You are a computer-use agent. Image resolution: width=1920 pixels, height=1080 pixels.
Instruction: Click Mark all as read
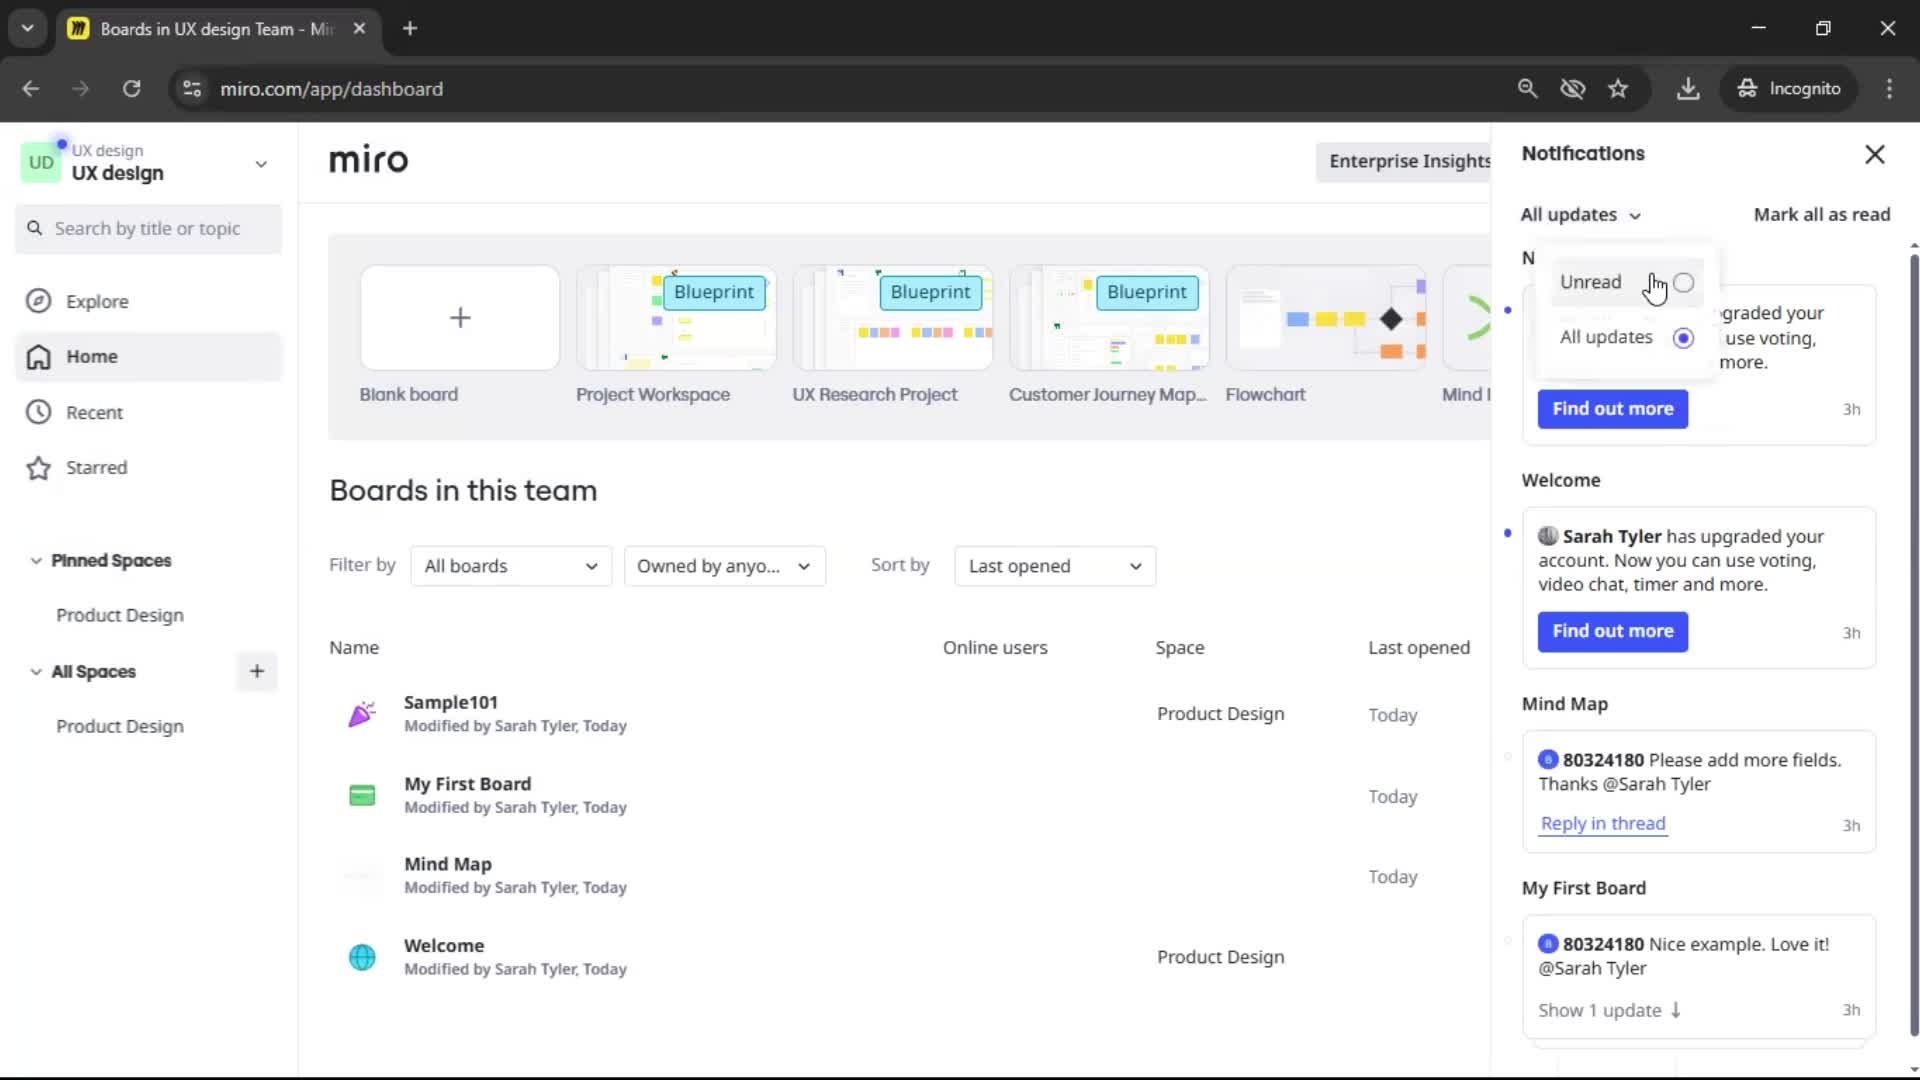click(x=1821, y=215)
